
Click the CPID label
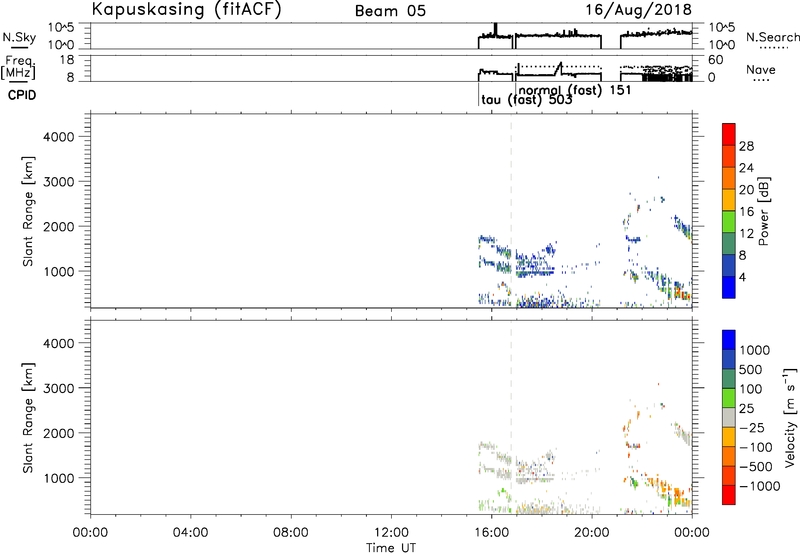click(22, 95)
